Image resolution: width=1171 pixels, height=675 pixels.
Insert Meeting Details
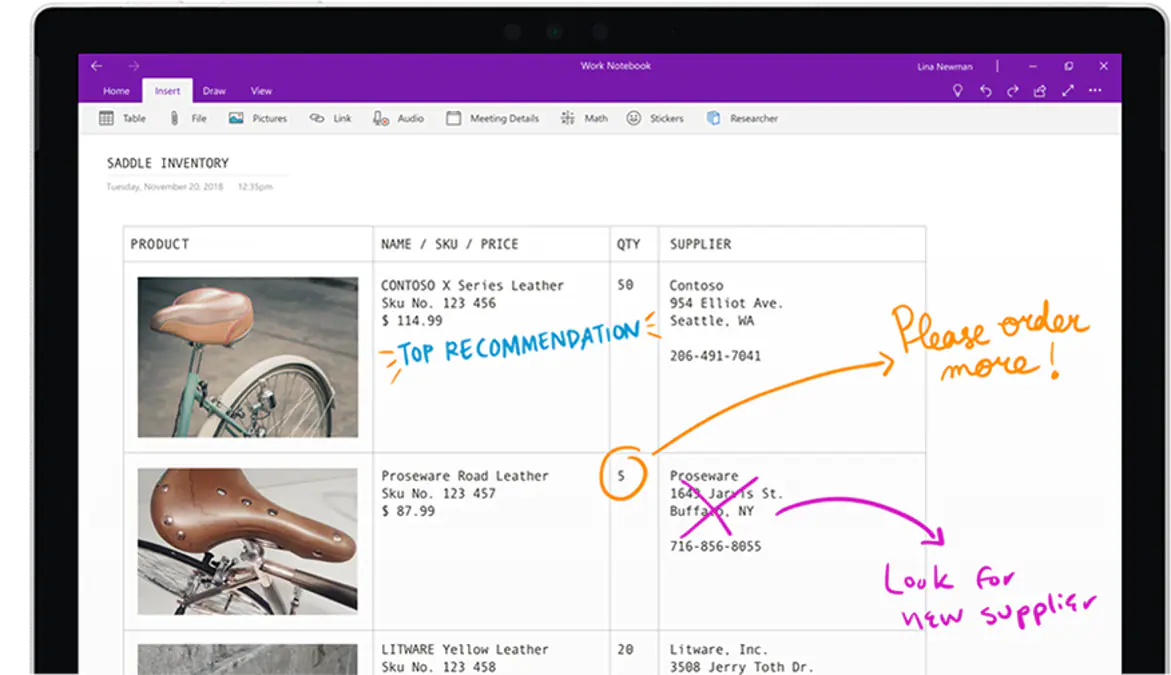pos(492,117)
